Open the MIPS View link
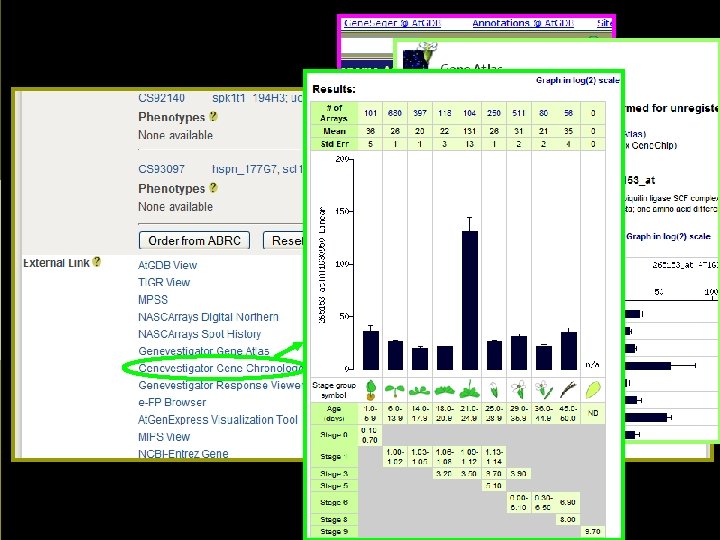Screen dimensions: 720x540 [x=164, y=437]
